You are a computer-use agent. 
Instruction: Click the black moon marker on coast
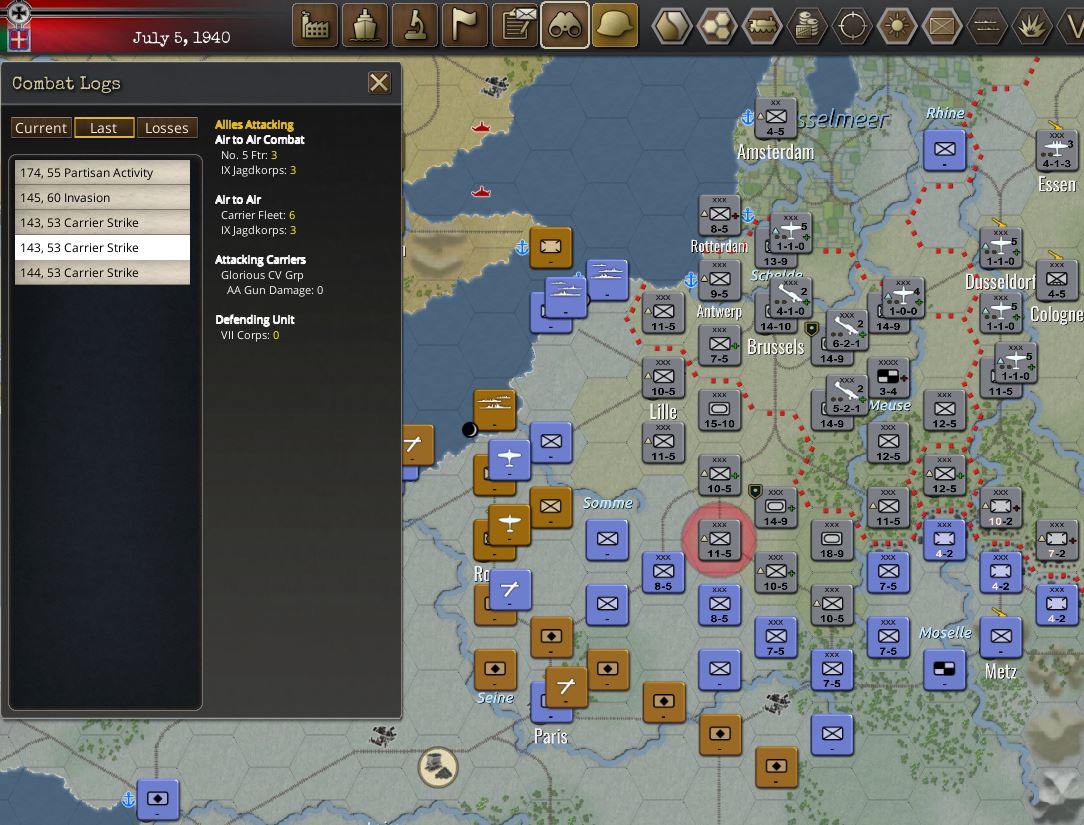click(469, 429)
